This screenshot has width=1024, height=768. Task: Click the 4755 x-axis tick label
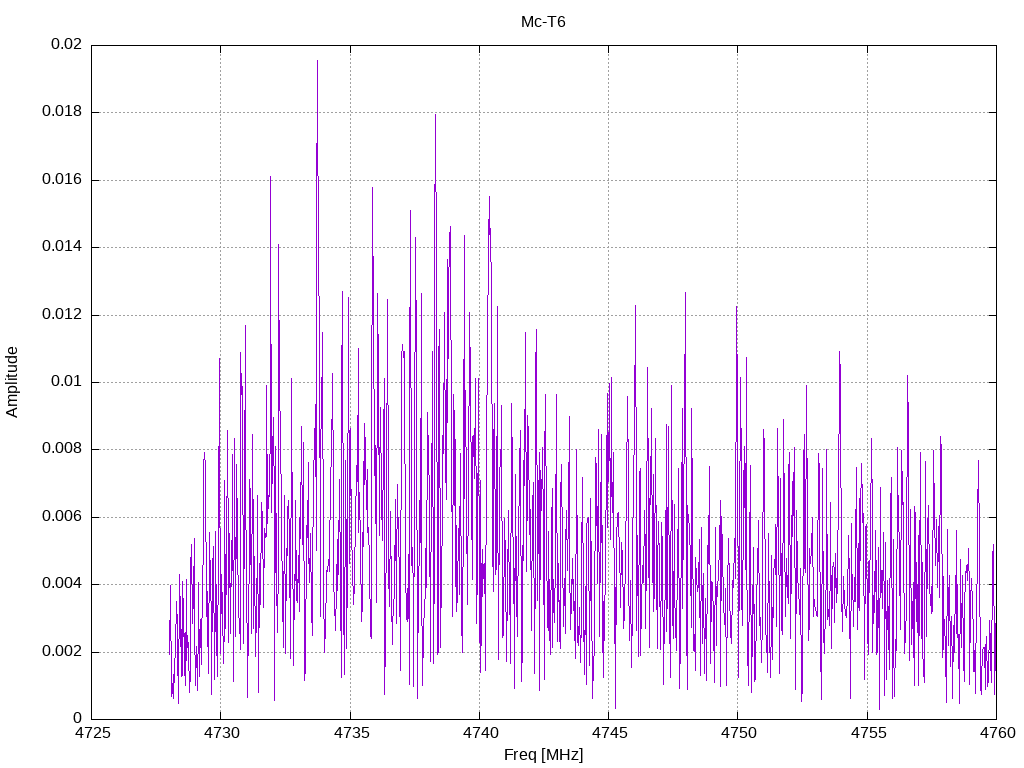(868, 733)
